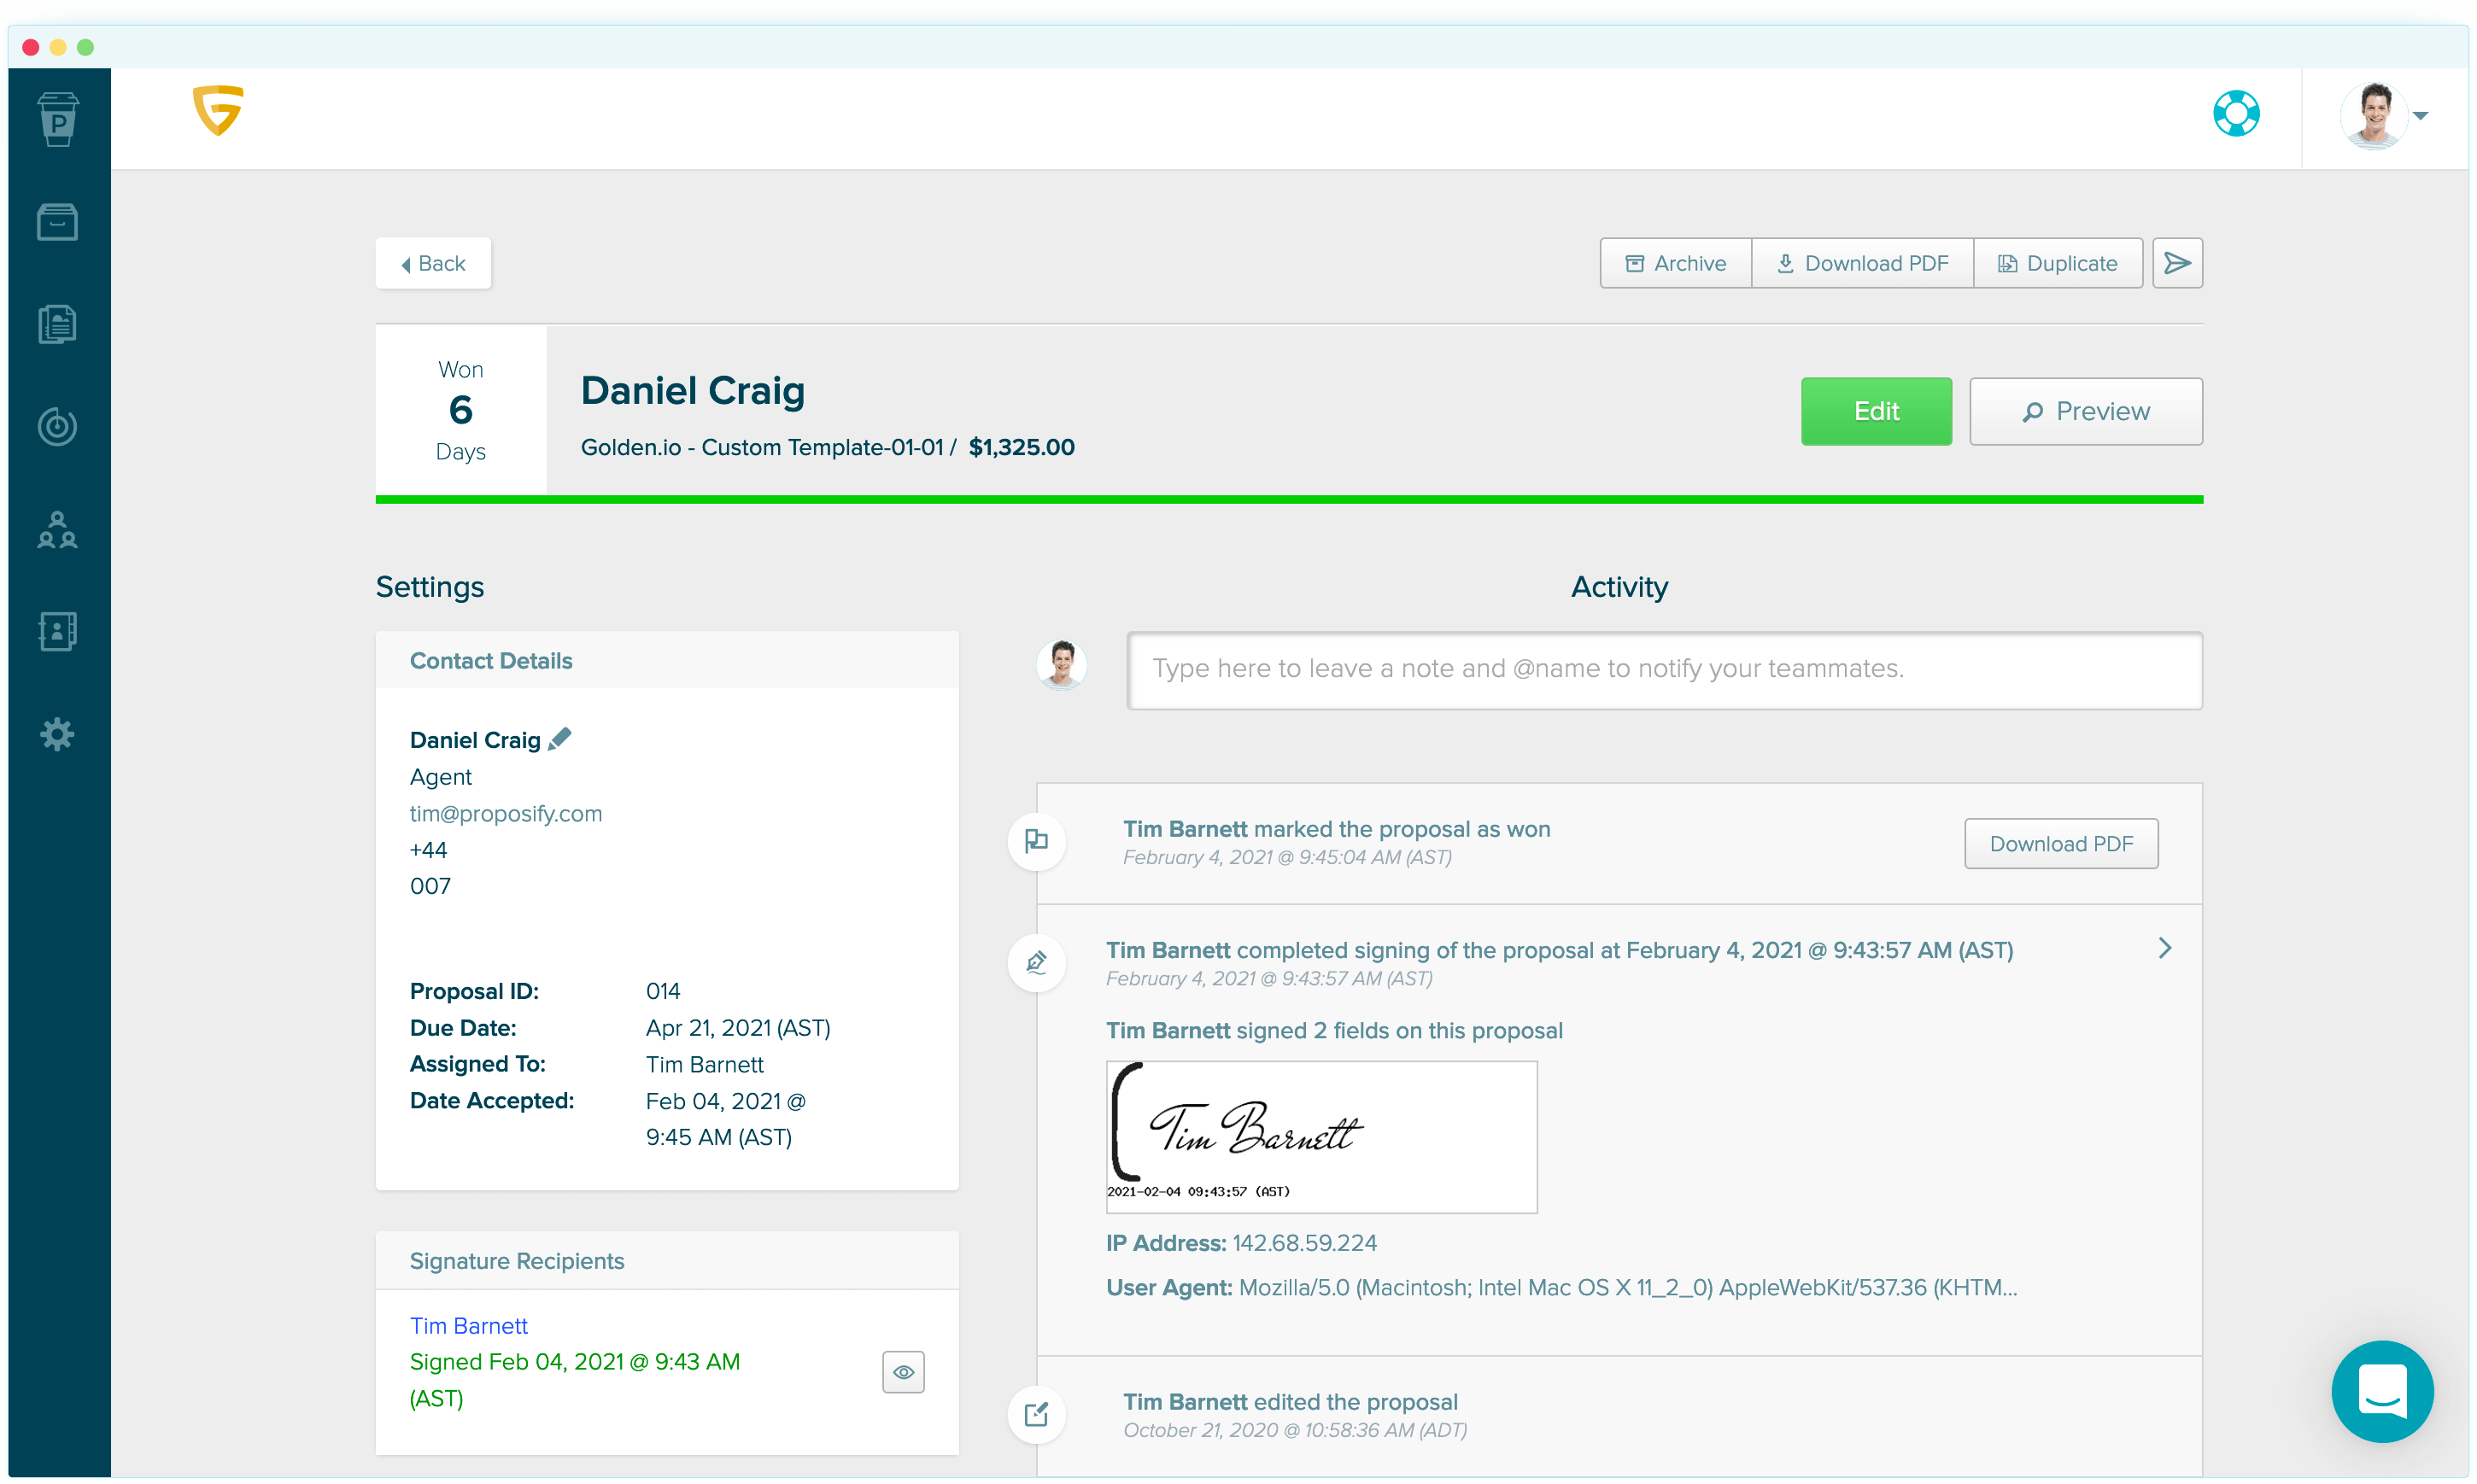The width and height of the screenshot is (2477, 1484).
Task: Open the Proposify coffee cup home icon
Action: coord(58,119)
